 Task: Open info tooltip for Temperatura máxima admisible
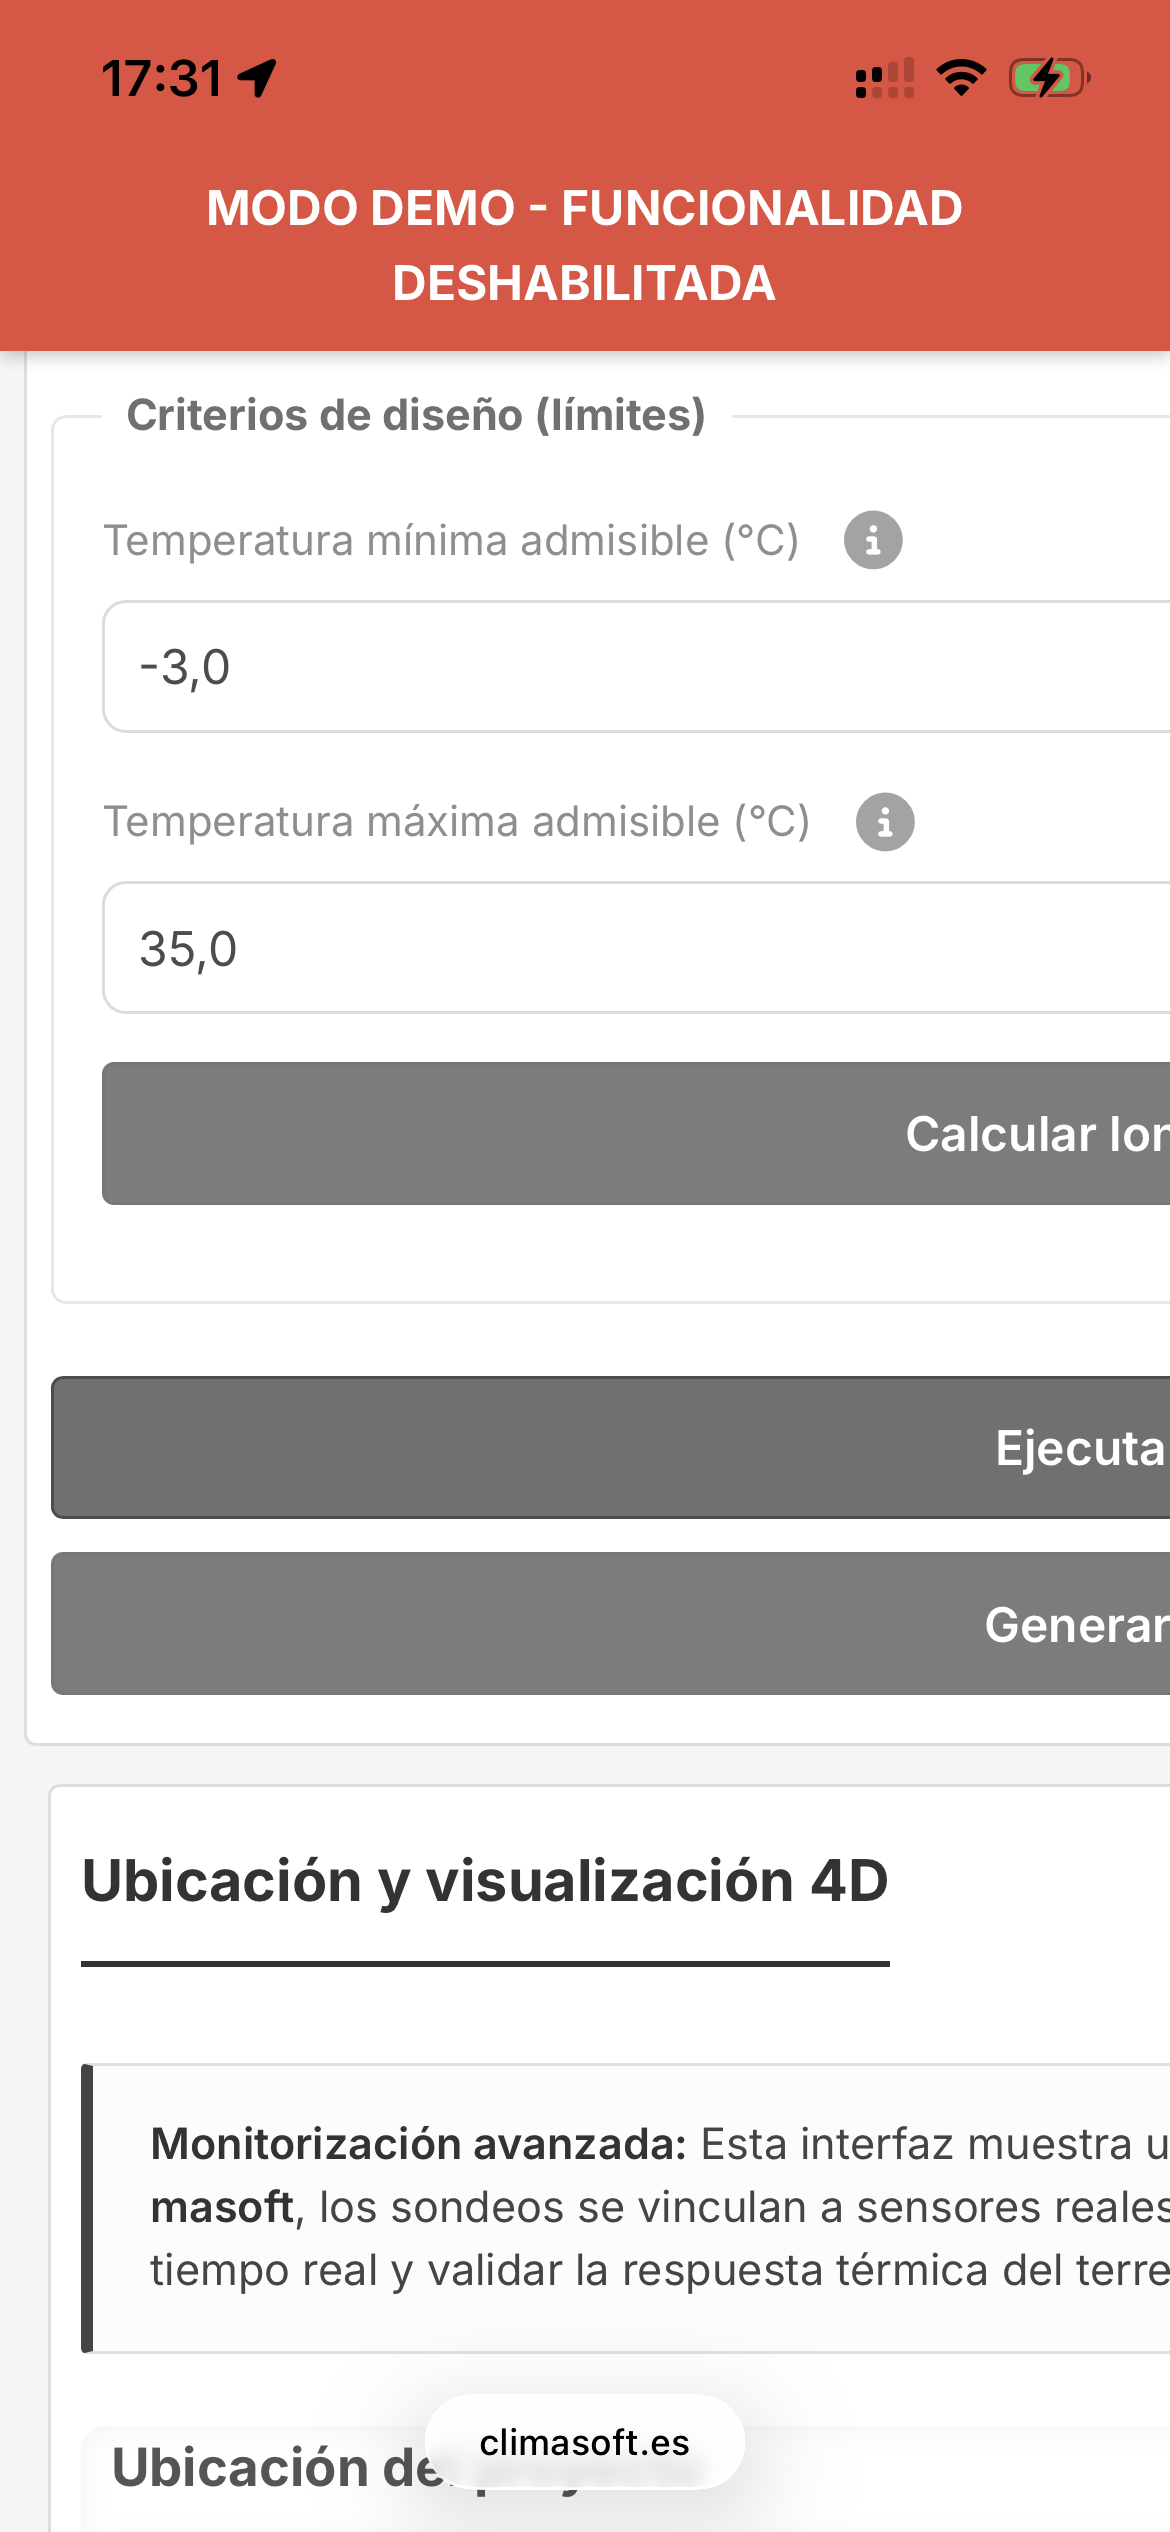click(885, 822)
